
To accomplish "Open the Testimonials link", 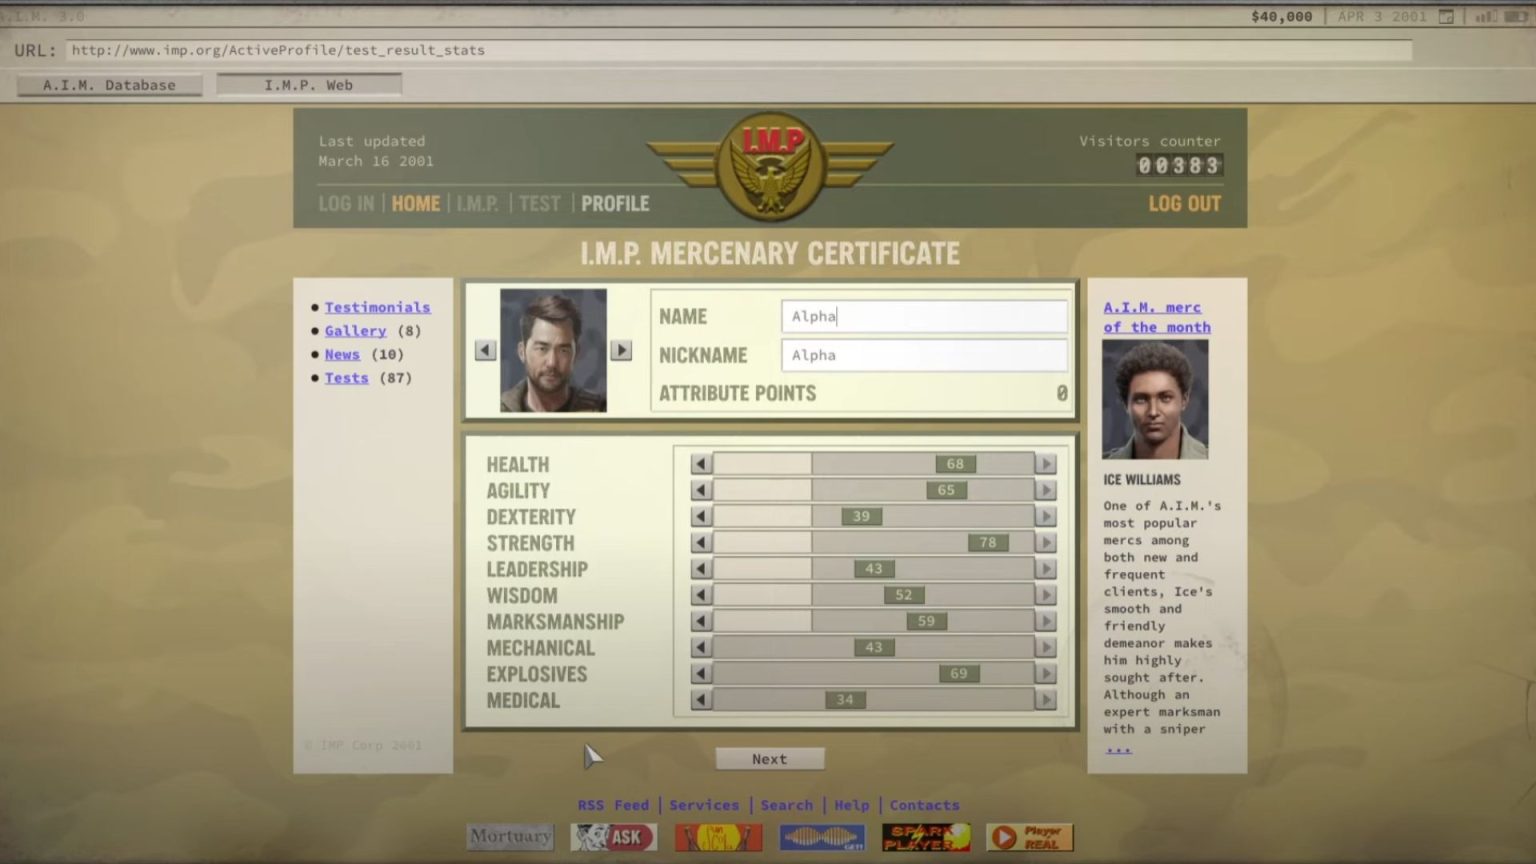I will [x=377, y=307].
